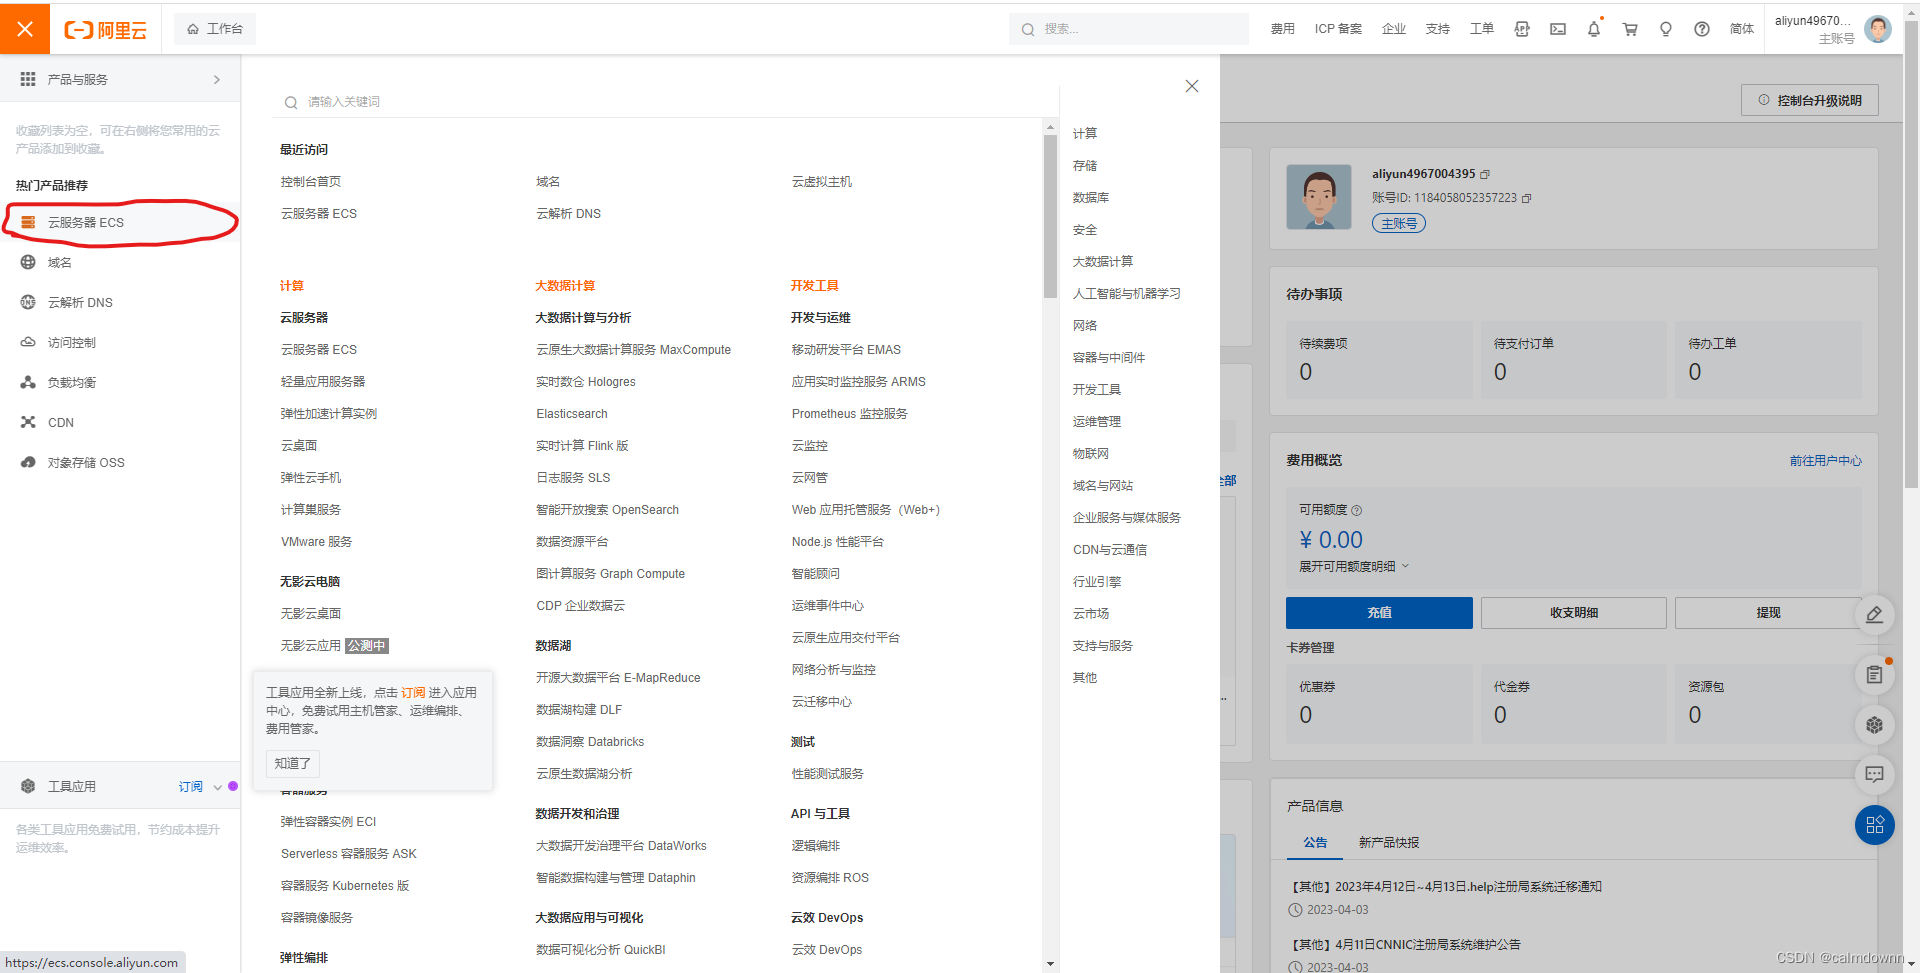Image resolution: width=1920 pixels, height=973 pixels.
Task: Click the blue 充值 button
Action: pyautogui.click(x=1379, y=613)
